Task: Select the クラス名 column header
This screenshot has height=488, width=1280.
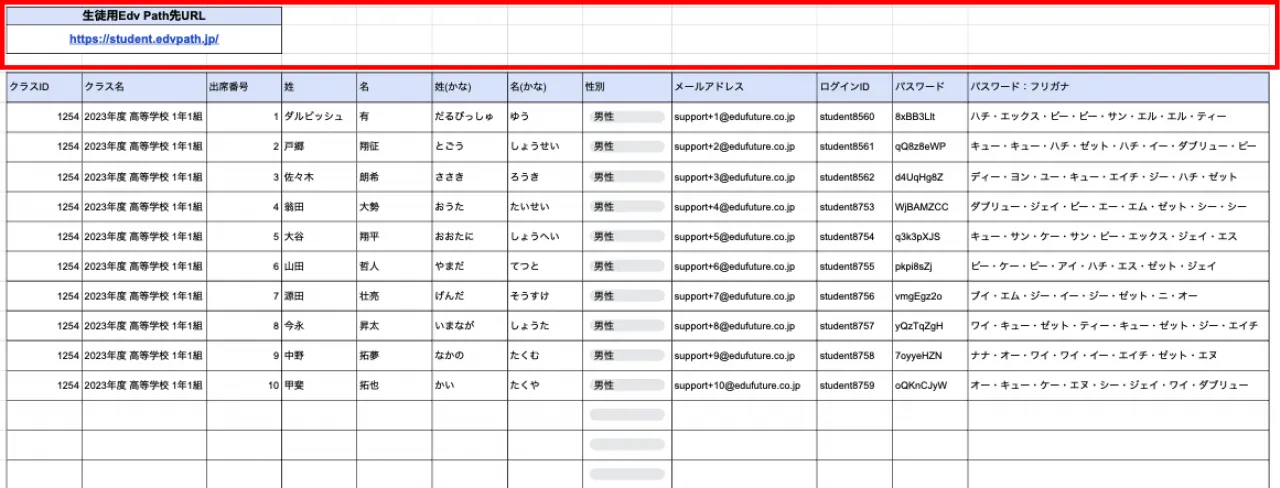Action: pyautogui.click(x=144, y=87)
